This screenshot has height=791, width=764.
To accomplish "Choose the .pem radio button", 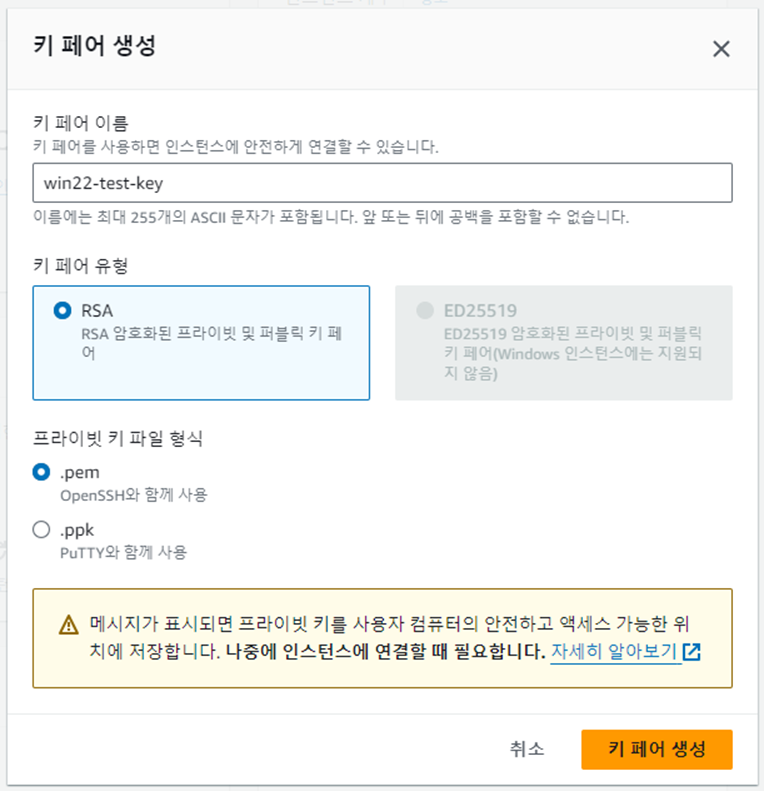I will (x=41, y=472).
